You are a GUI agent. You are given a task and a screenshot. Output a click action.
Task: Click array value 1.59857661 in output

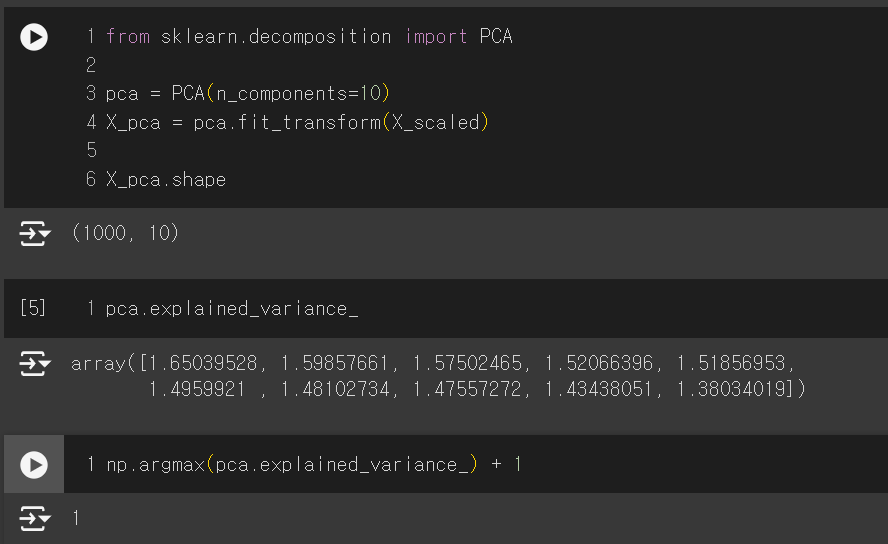click(x=335, y=363)
